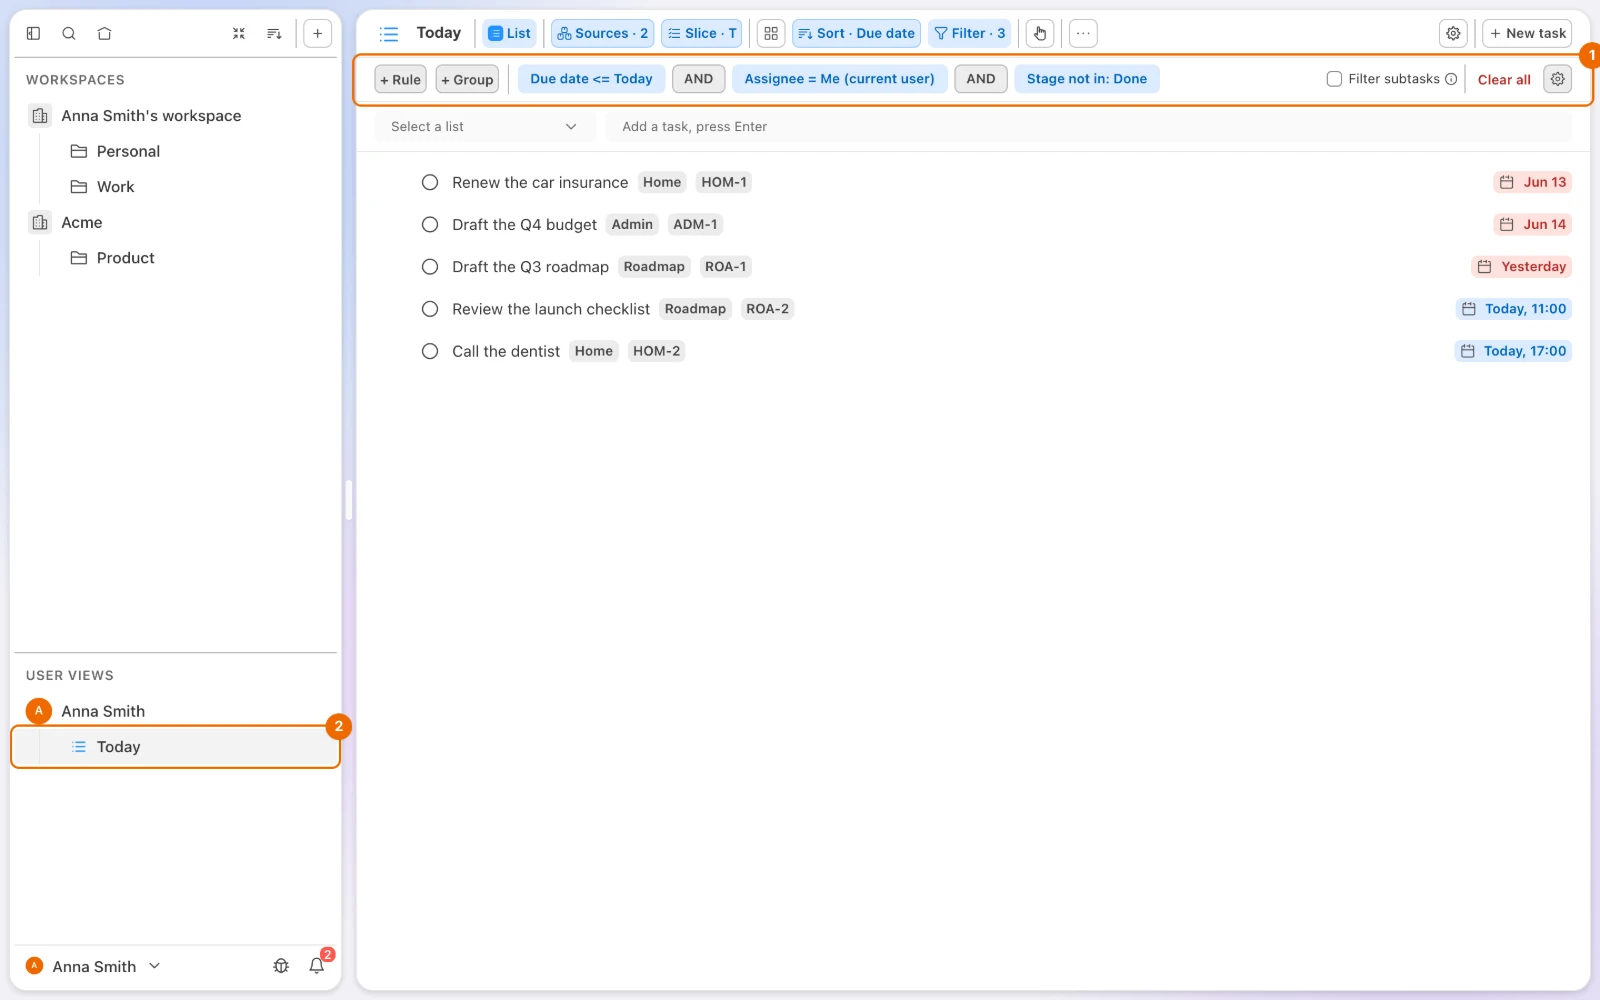The width and height of the screenshot is (1600, 1000).
Task: Open the bug report icon
Action: (281, 966)
